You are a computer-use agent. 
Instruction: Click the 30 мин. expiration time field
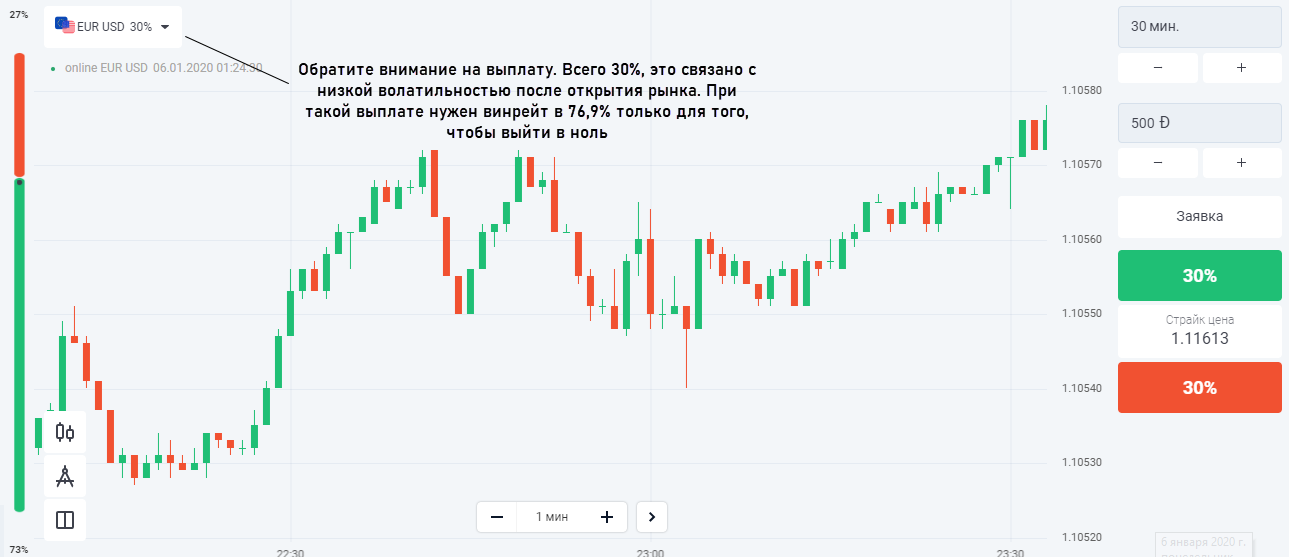click(1199, 27)
